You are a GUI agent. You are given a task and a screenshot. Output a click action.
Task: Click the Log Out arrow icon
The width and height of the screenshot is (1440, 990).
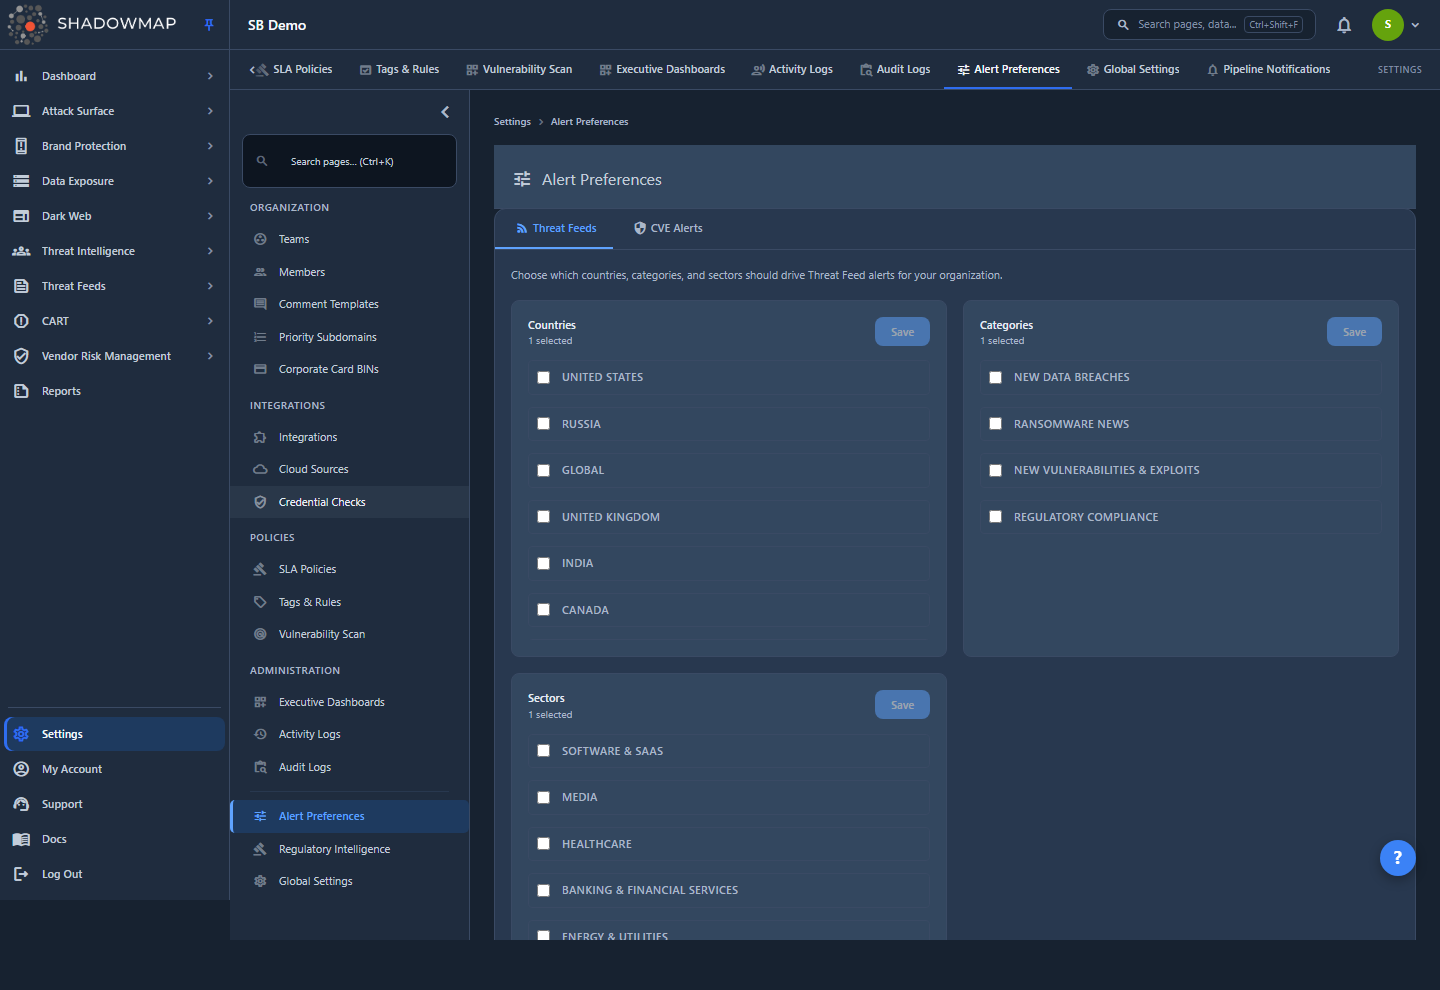21,874
